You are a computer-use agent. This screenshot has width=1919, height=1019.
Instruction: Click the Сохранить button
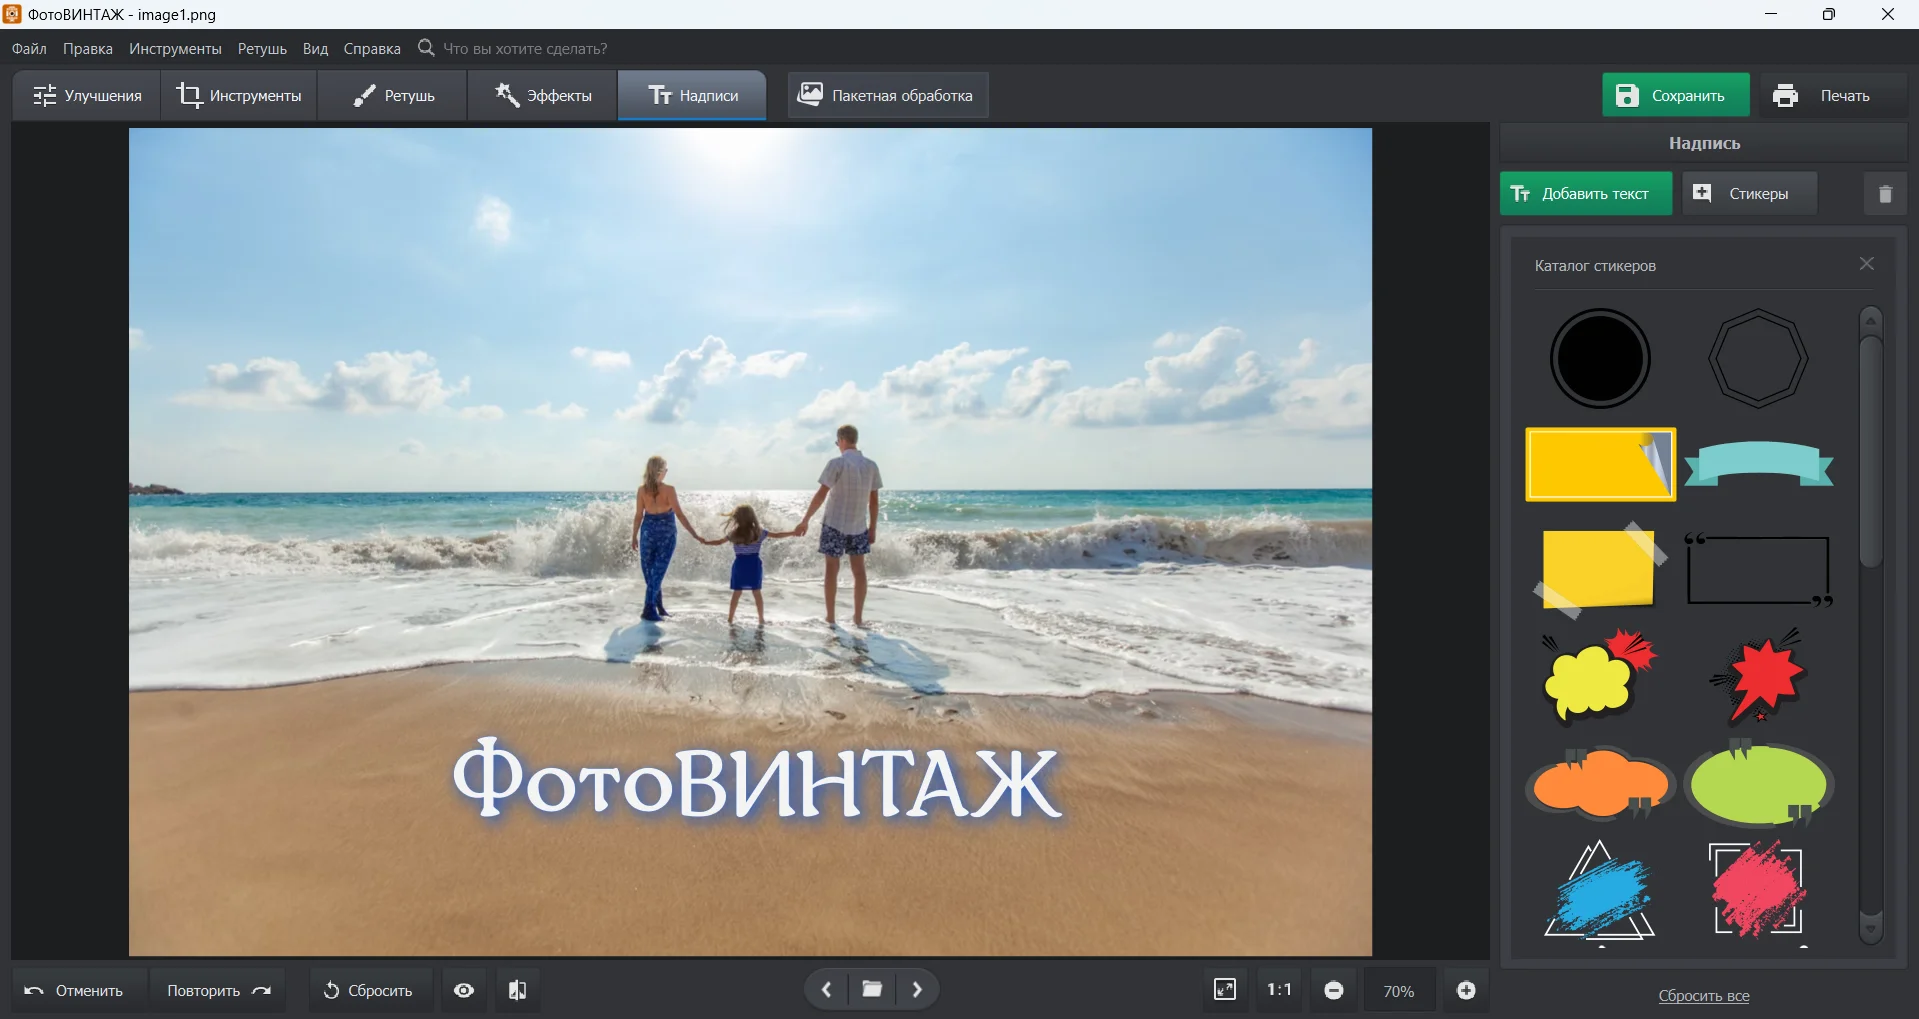tap(1675, 96)
